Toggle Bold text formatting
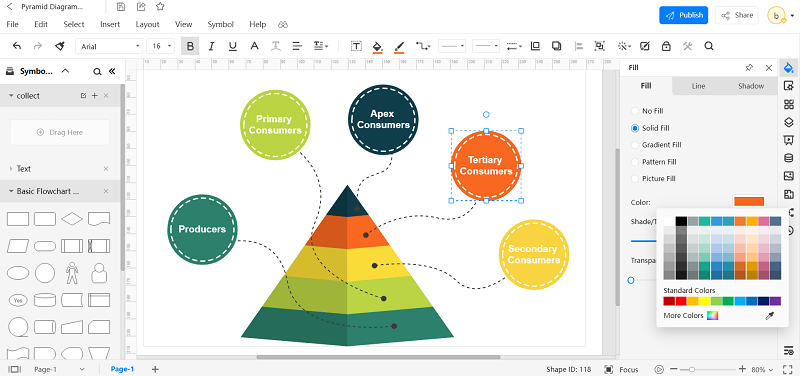Screen dimensions: 800x376 point(190,46)
